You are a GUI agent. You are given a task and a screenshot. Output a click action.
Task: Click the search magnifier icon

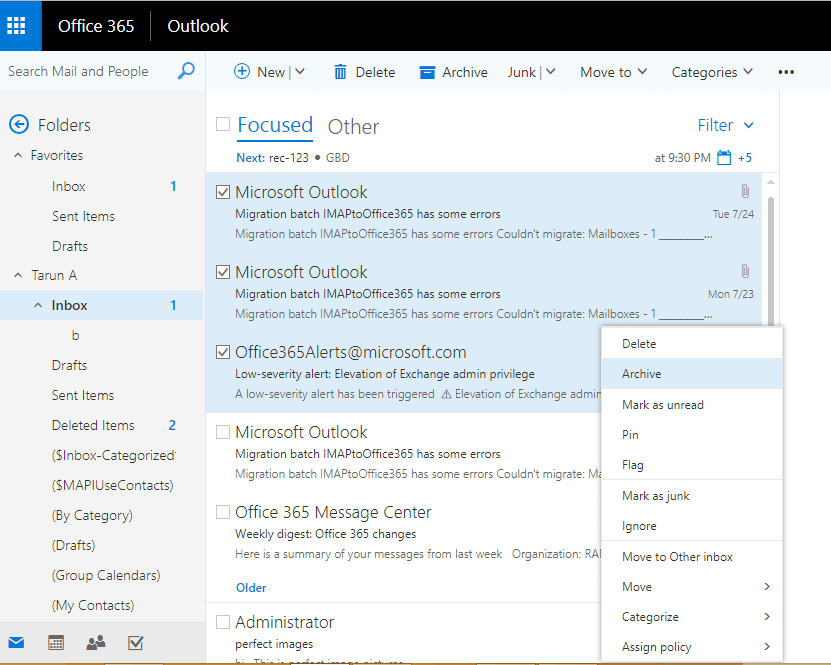[x=186, y=71]
